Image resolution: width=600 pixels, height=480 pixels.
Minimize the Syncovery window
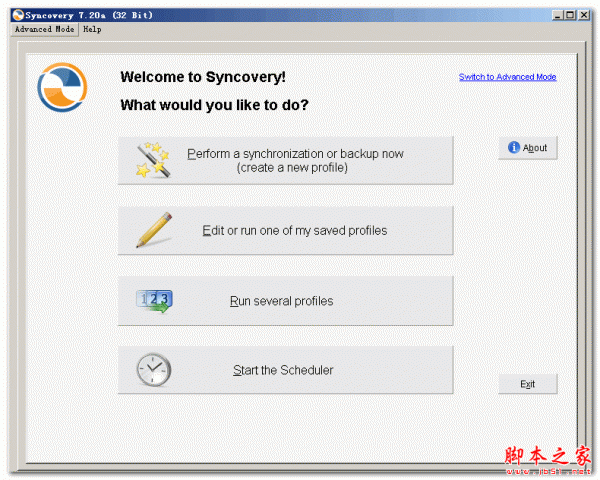click(x=558, y=15)
